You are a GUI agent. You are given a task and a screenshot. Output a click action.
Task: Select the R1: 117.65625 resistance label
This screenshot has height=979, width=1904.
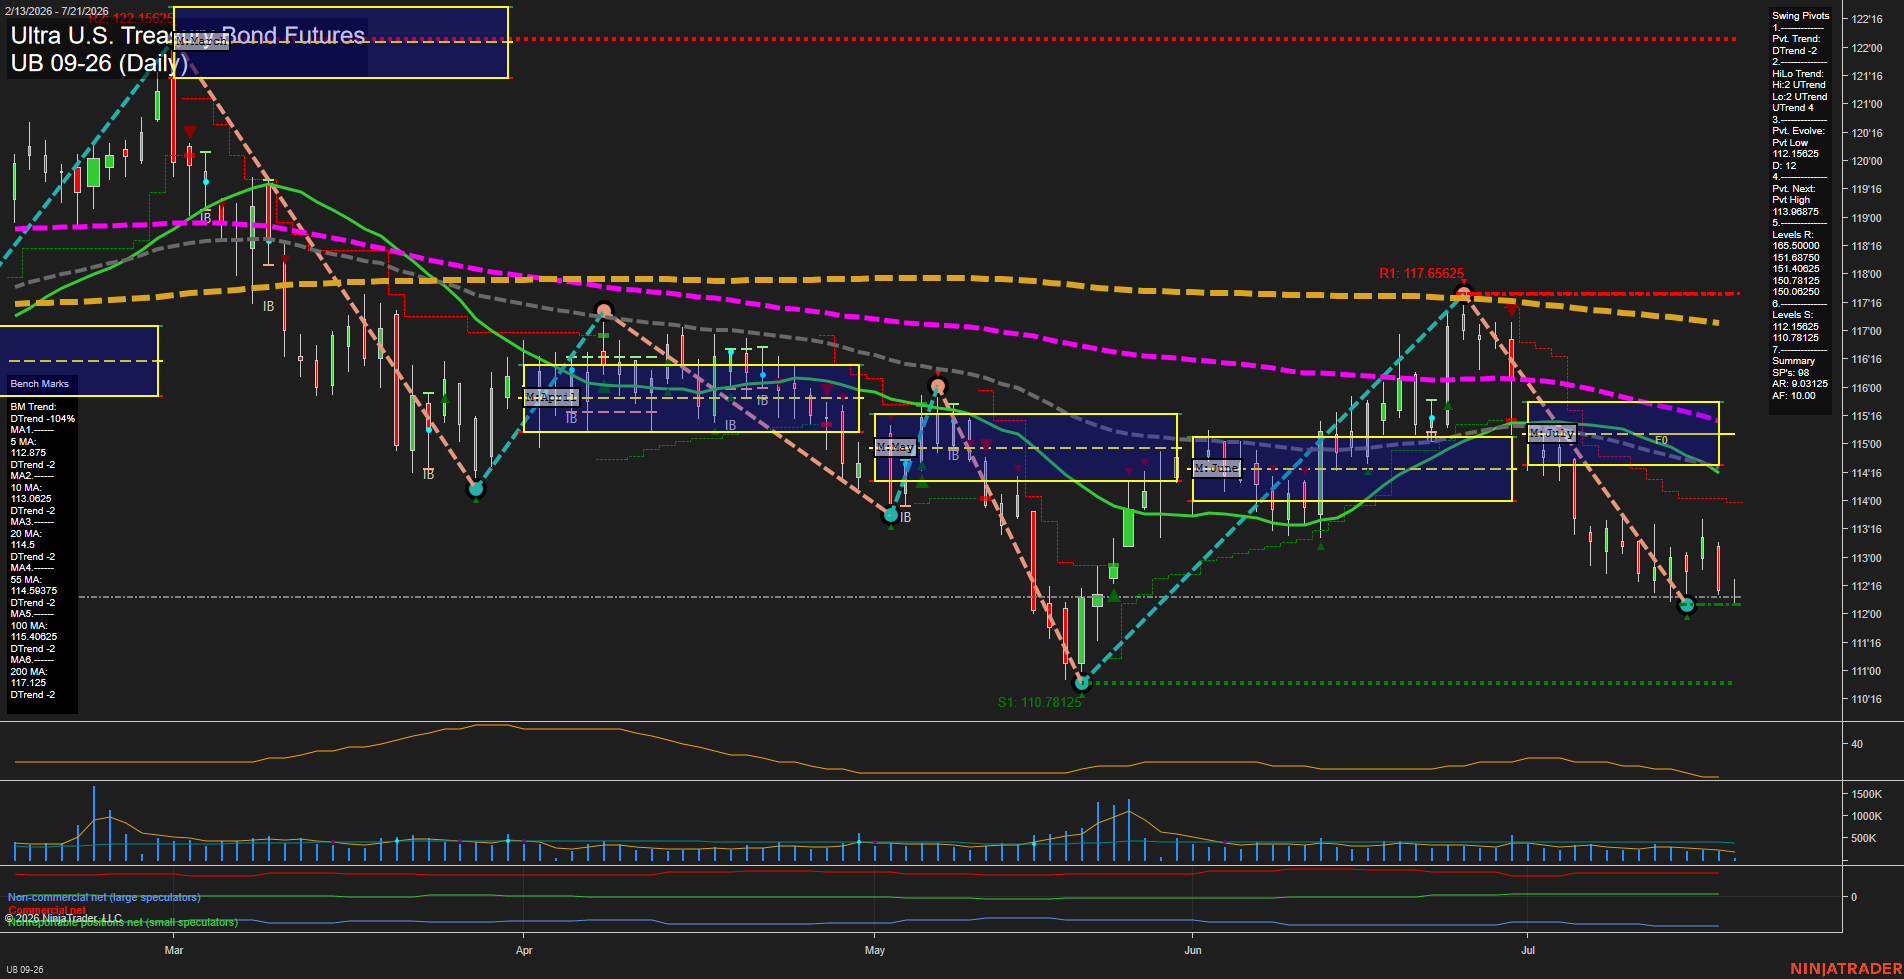point(1421,273)
